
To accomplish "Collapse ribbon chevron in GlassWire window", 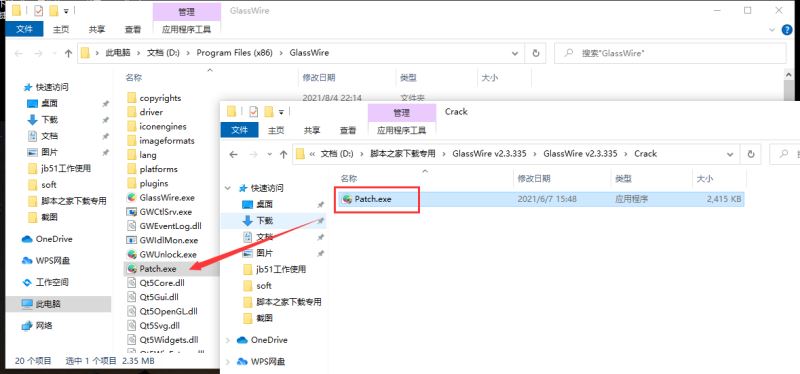I will tap(772, 30).
